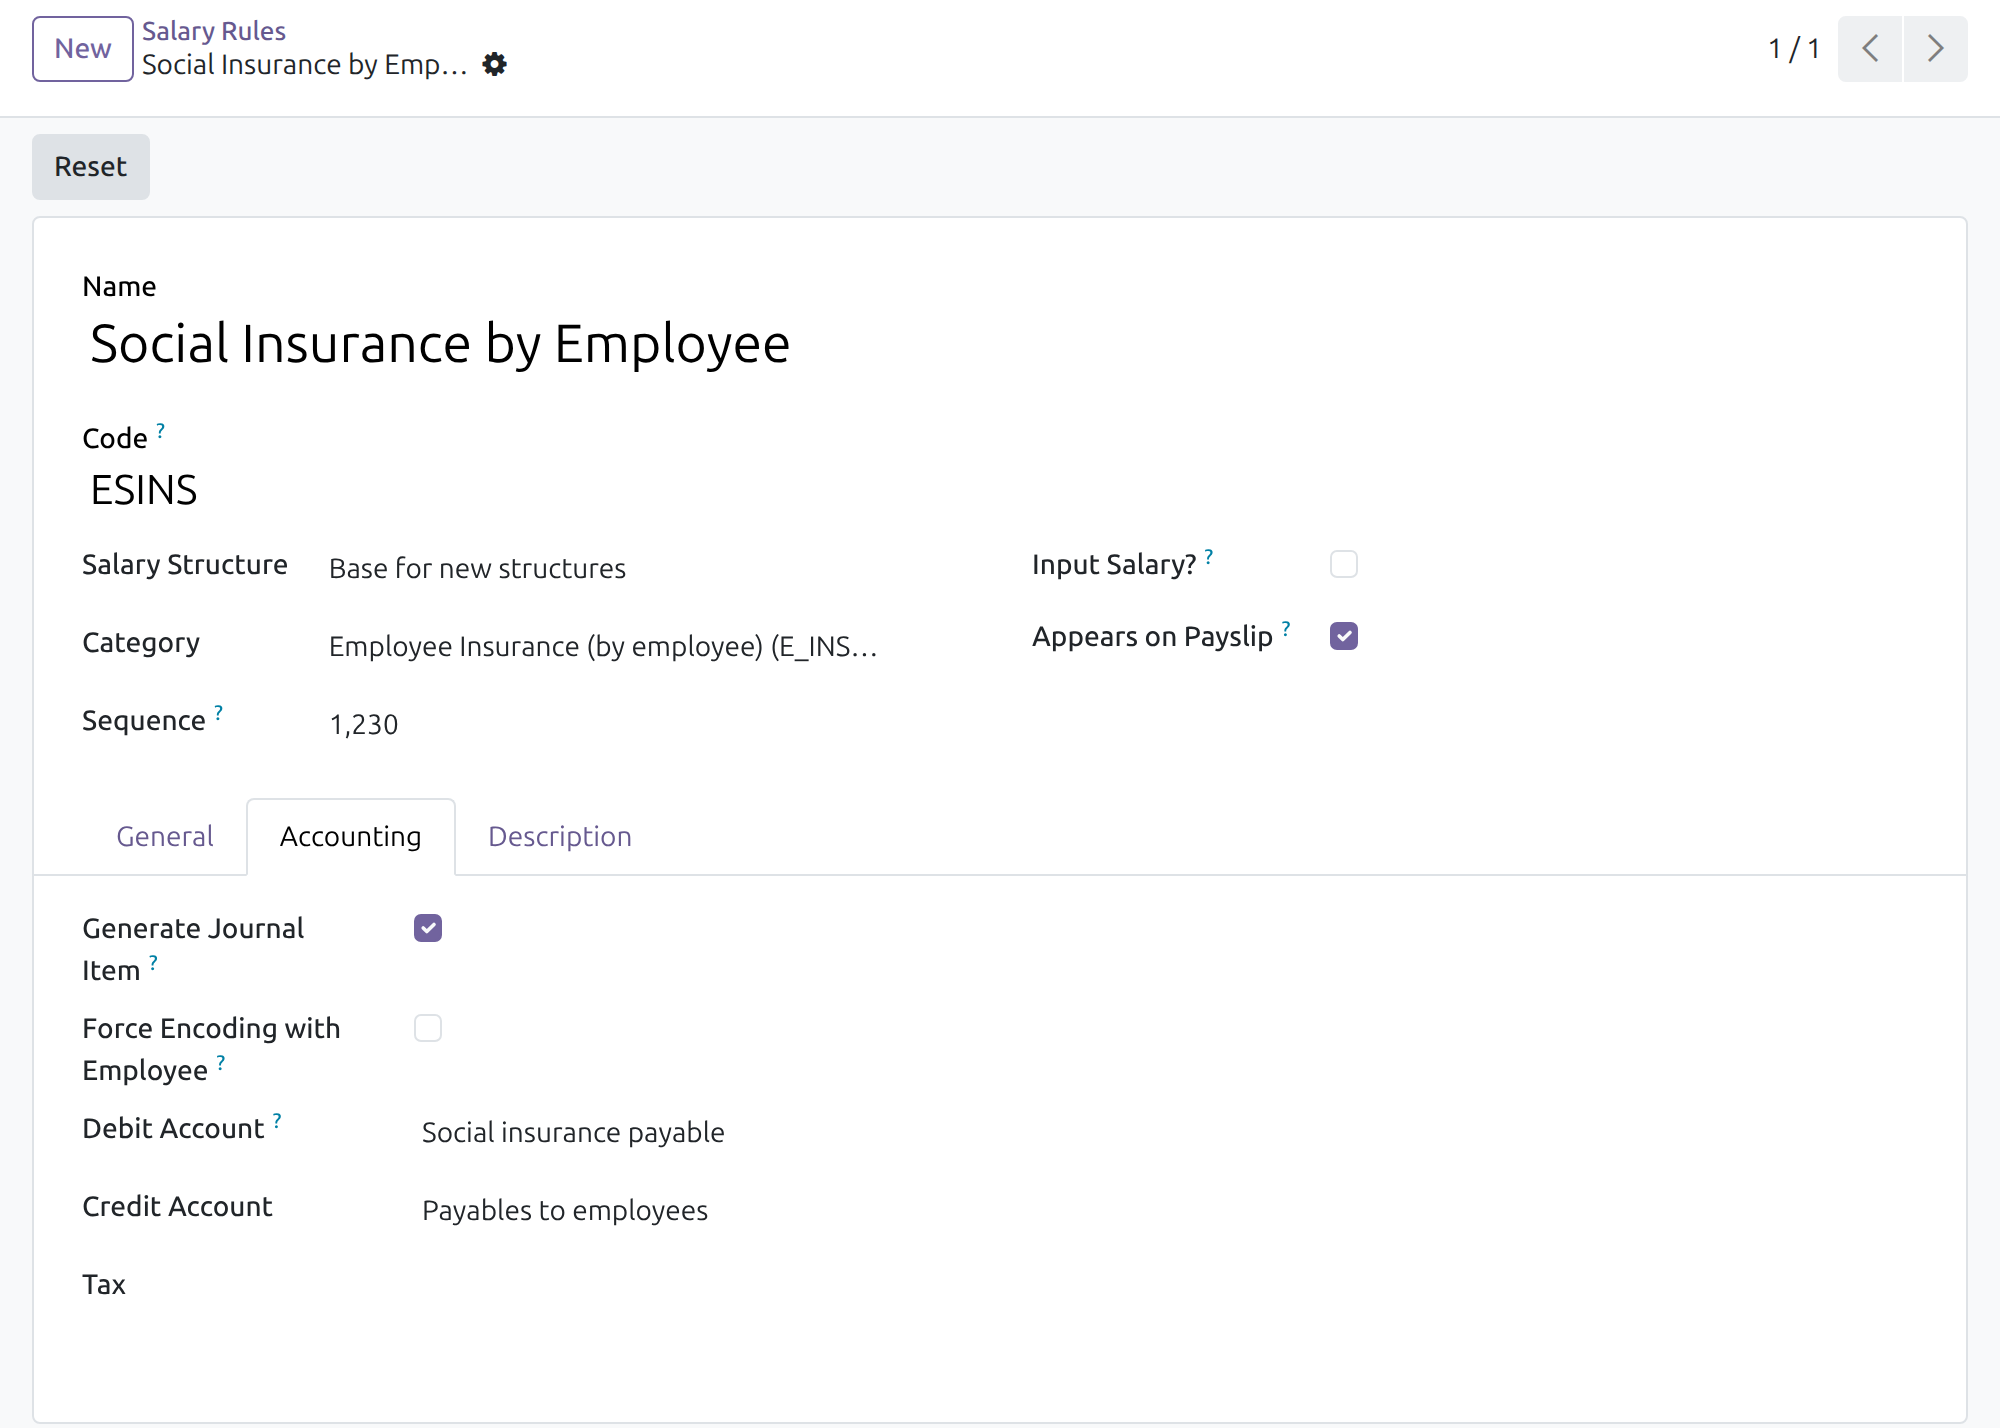Image resolution: width=2000 pixels, height=1428 pixels.
Task: Uncheck Appears on Payslip
Action: click(1344, 636)
